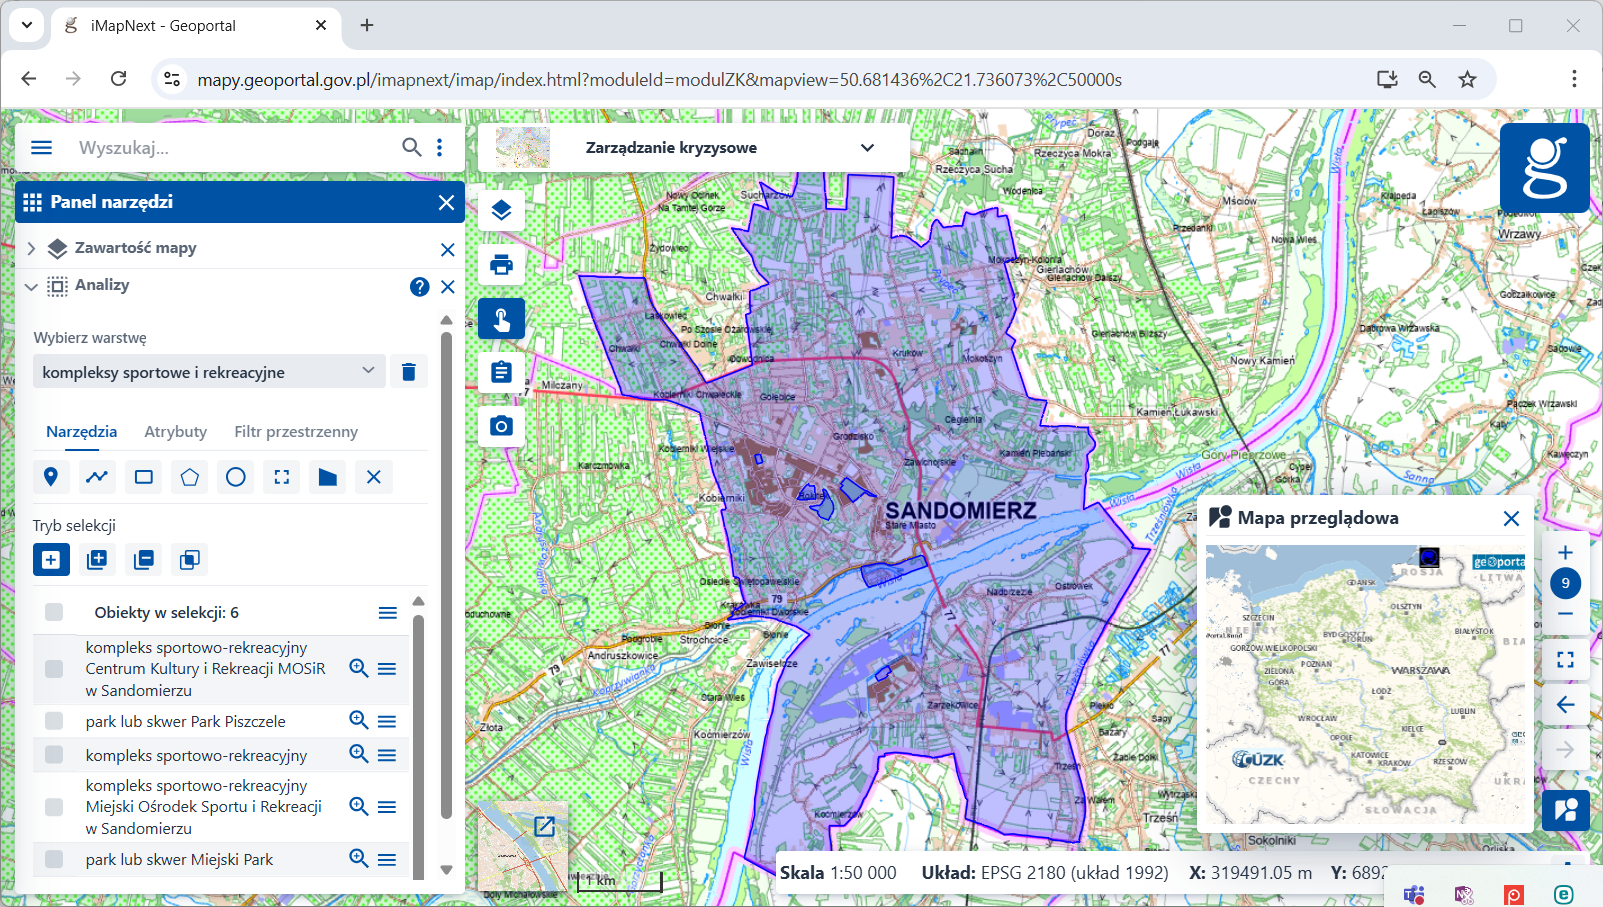
Task: Click the map zoom in plus button
Action: point(1565,552)
